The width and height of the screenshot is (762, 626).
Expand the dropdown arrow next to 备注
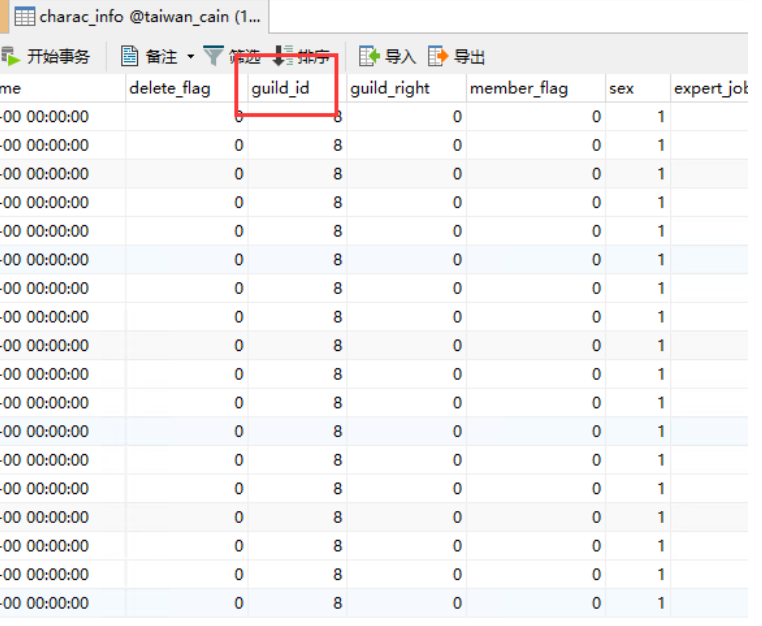[x=190, y=57]
